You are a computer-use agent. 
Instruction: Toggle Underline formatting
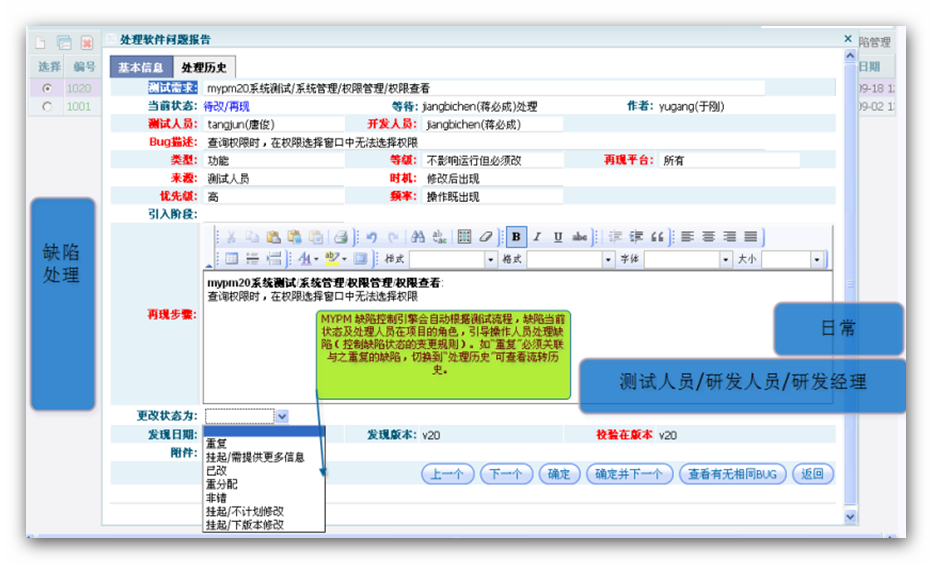tap(558, 237)
